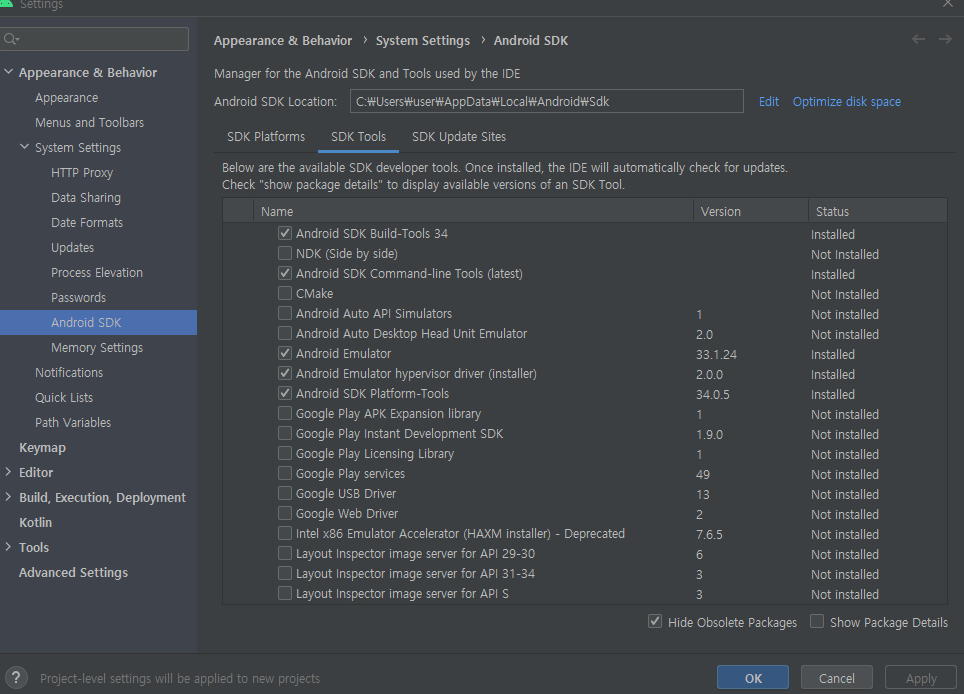Screen dimensions: 964x694
Task: Enable Google USB Driver checkbox
Action: pos(285,494)
